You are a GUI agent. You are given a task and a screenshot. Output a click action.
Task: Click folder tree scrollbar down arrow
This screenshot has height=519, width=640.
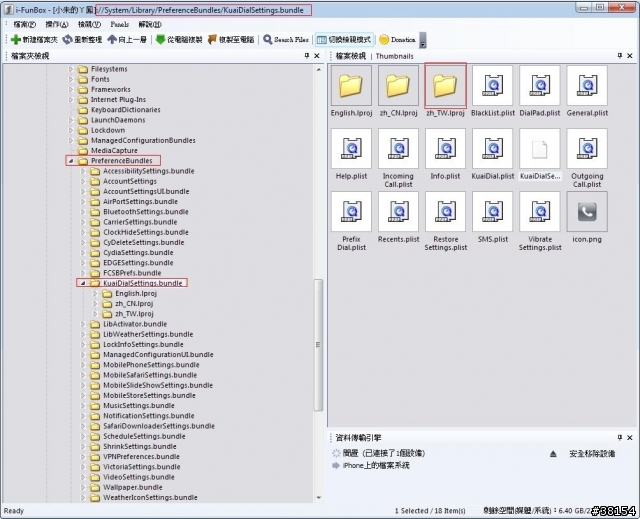(x=318, y=498)
